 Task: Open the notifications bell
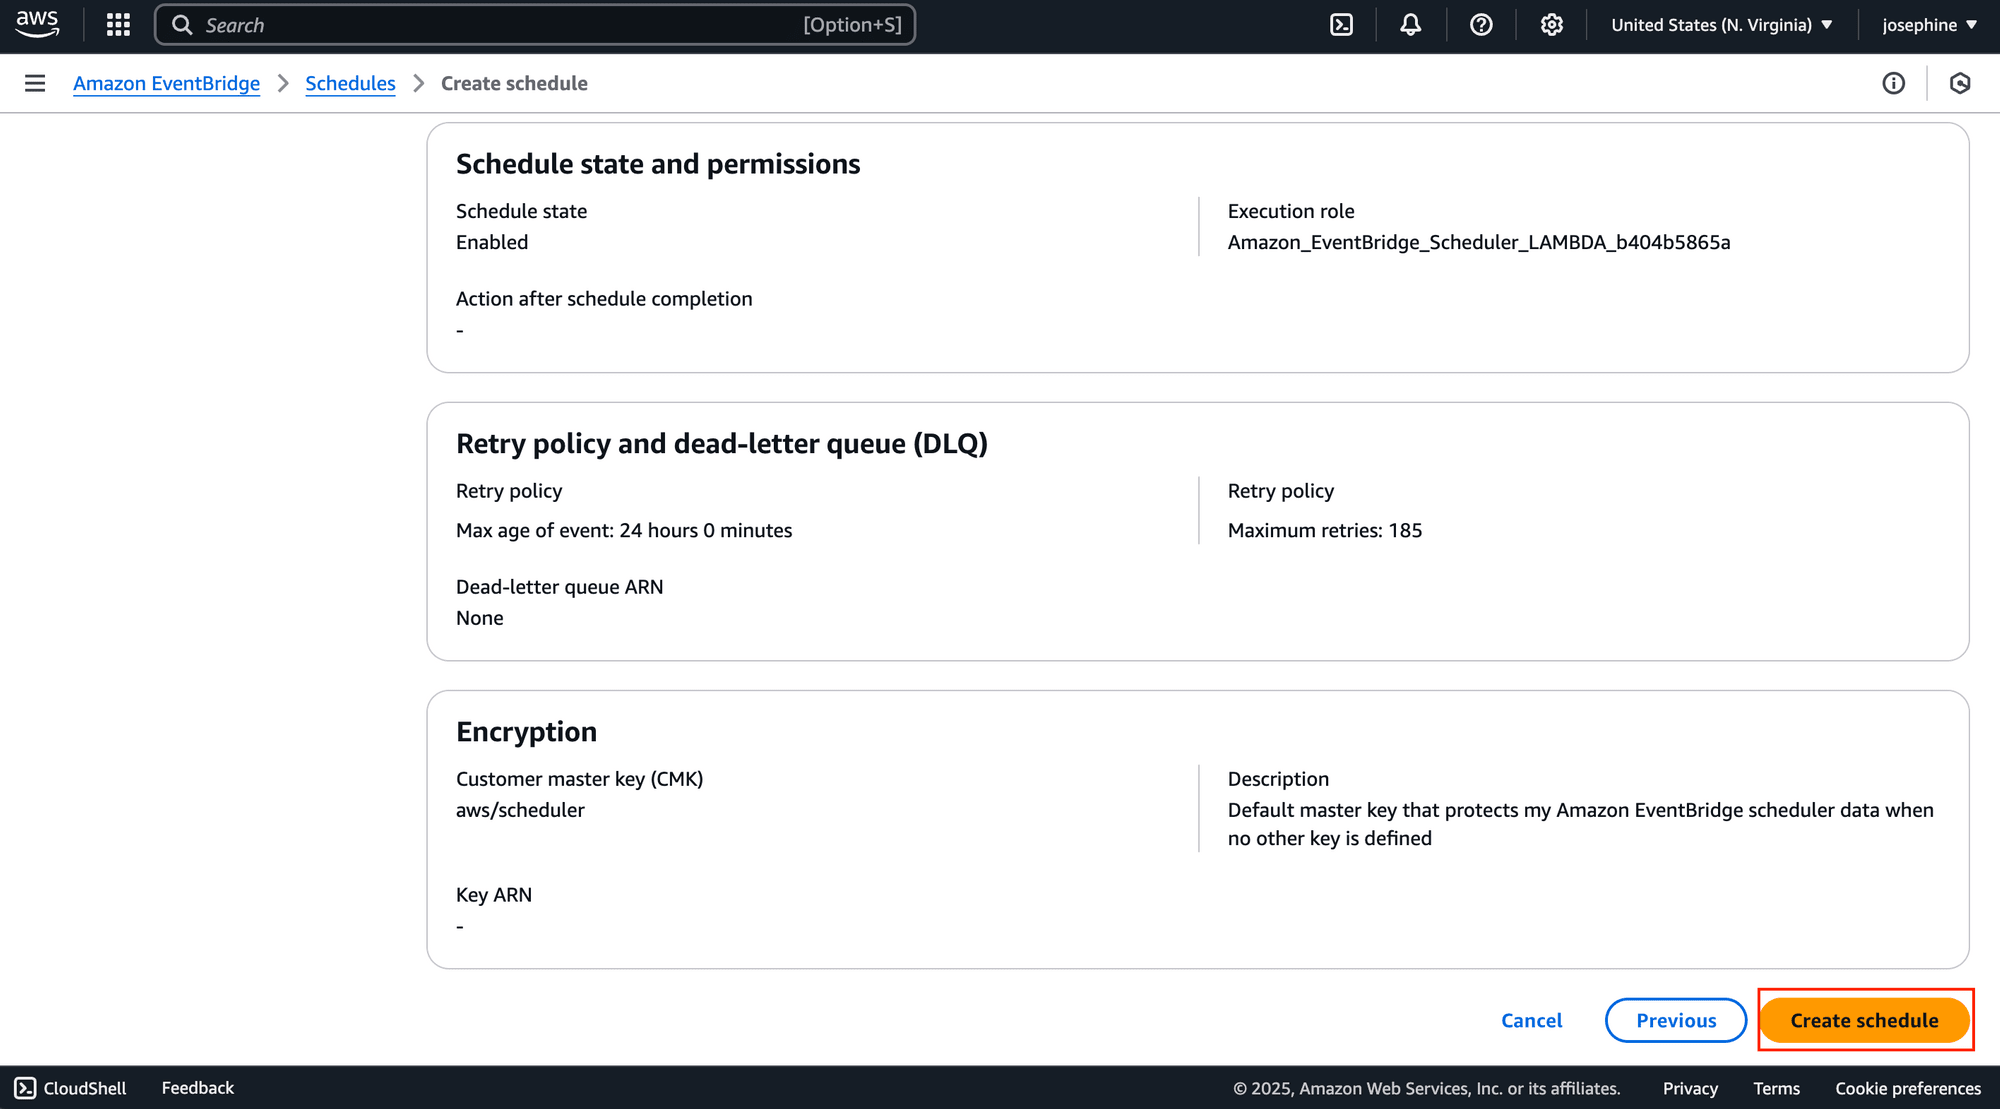tap(1410, 25)
